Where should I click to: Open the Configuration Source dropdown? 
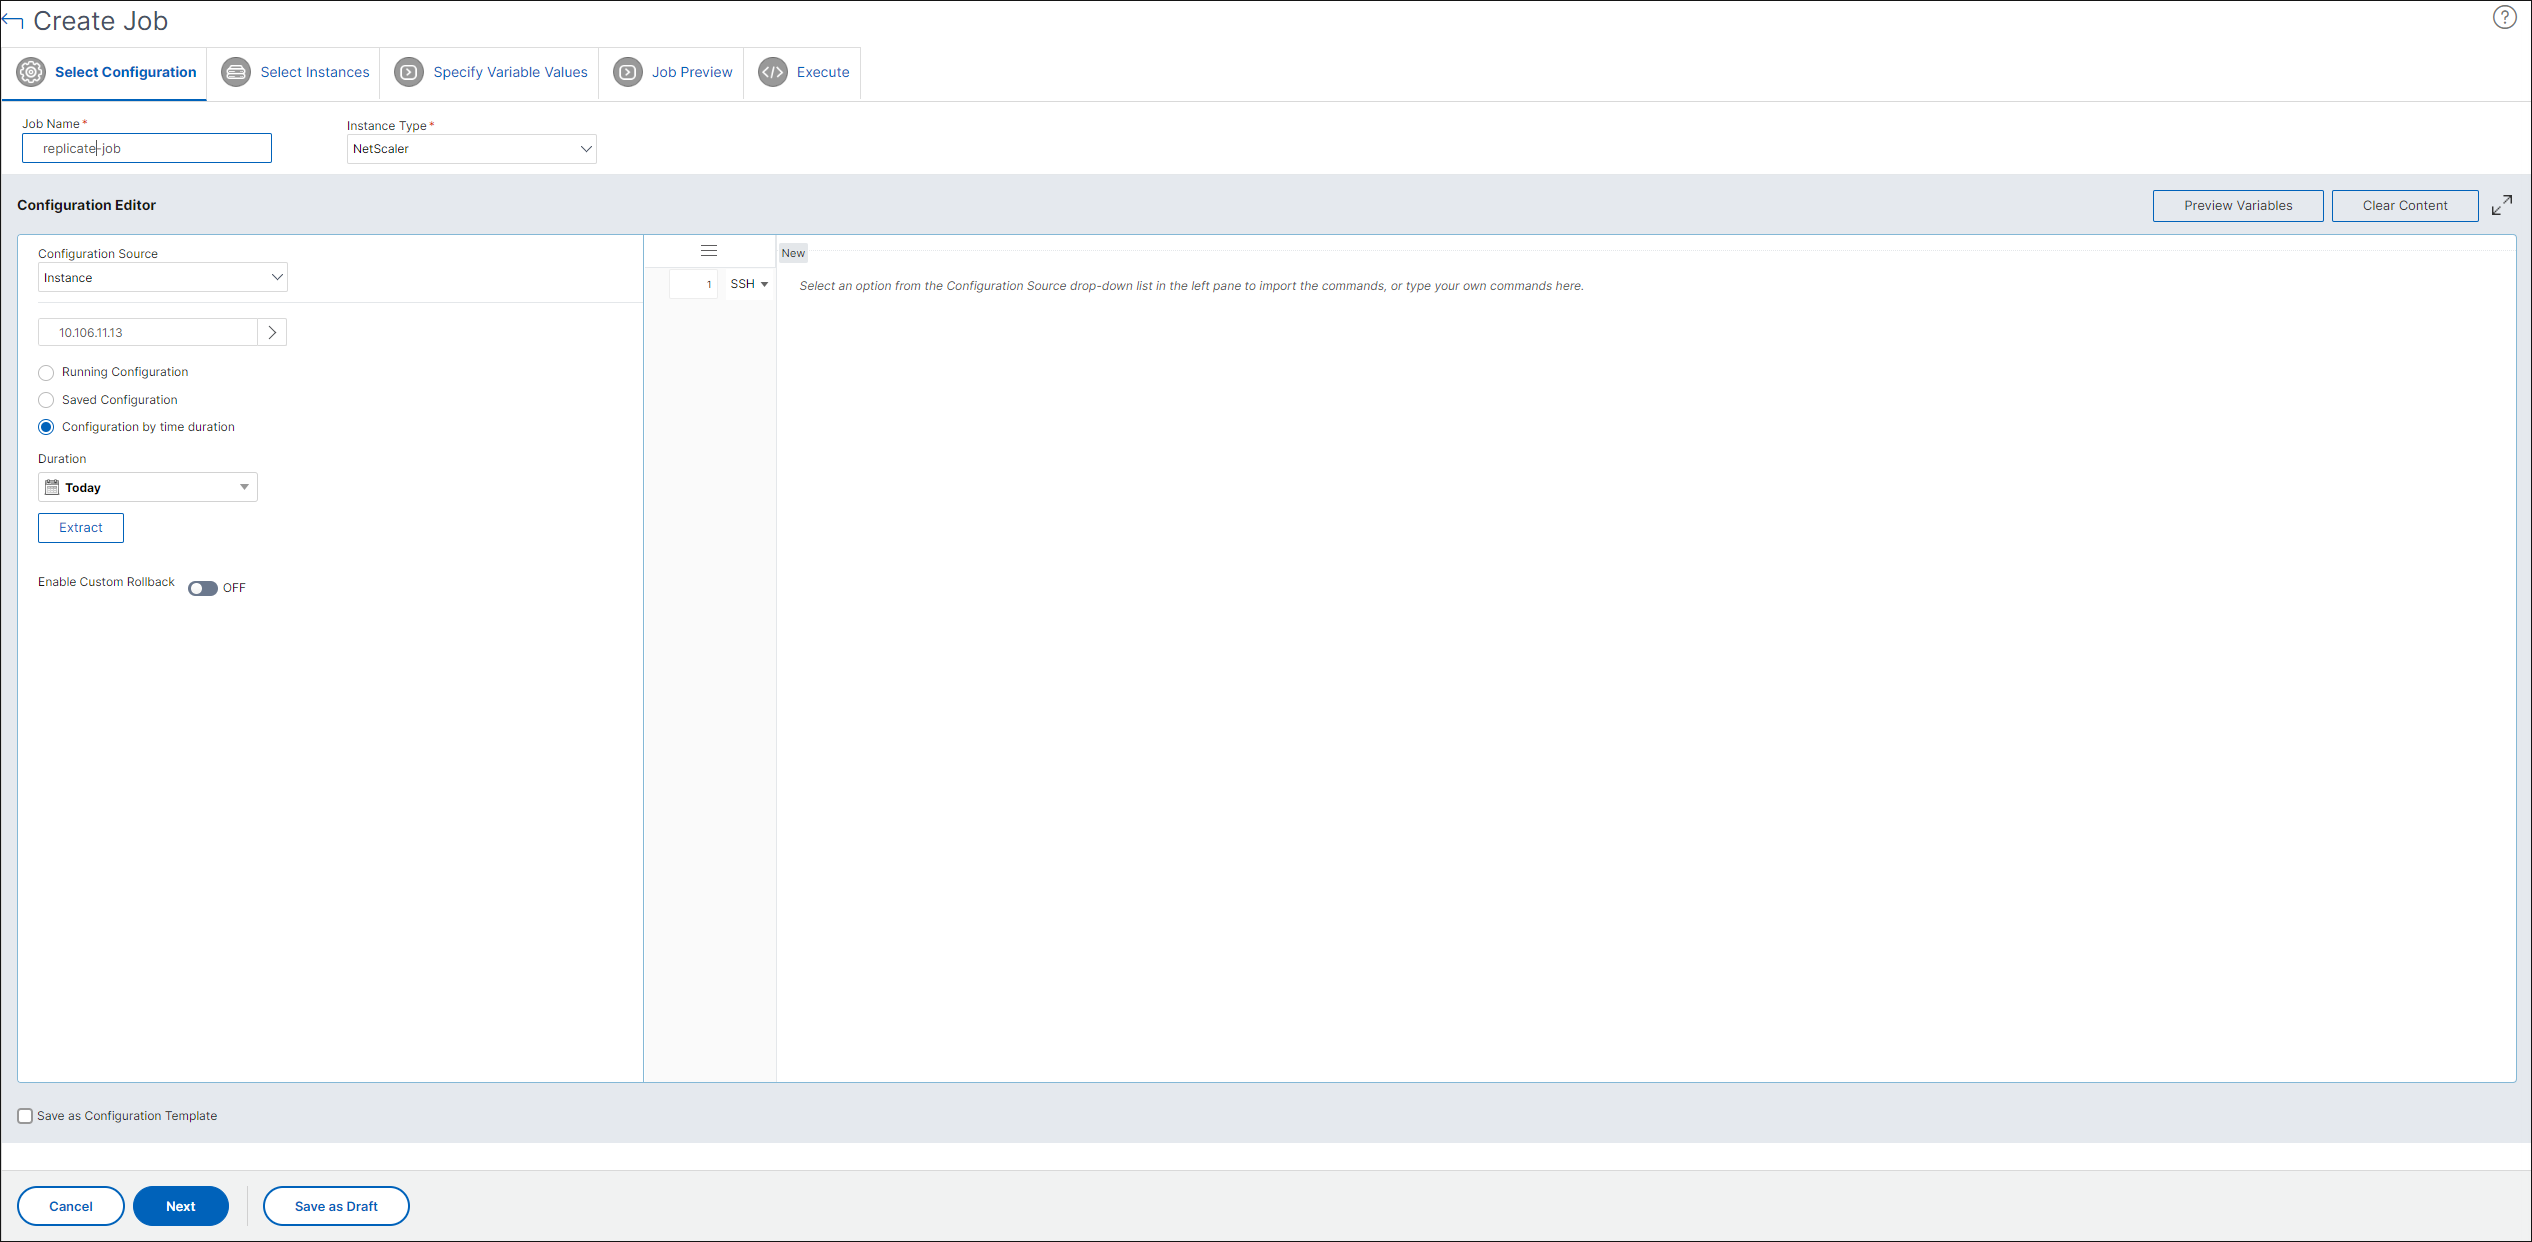tap(163, 277)
